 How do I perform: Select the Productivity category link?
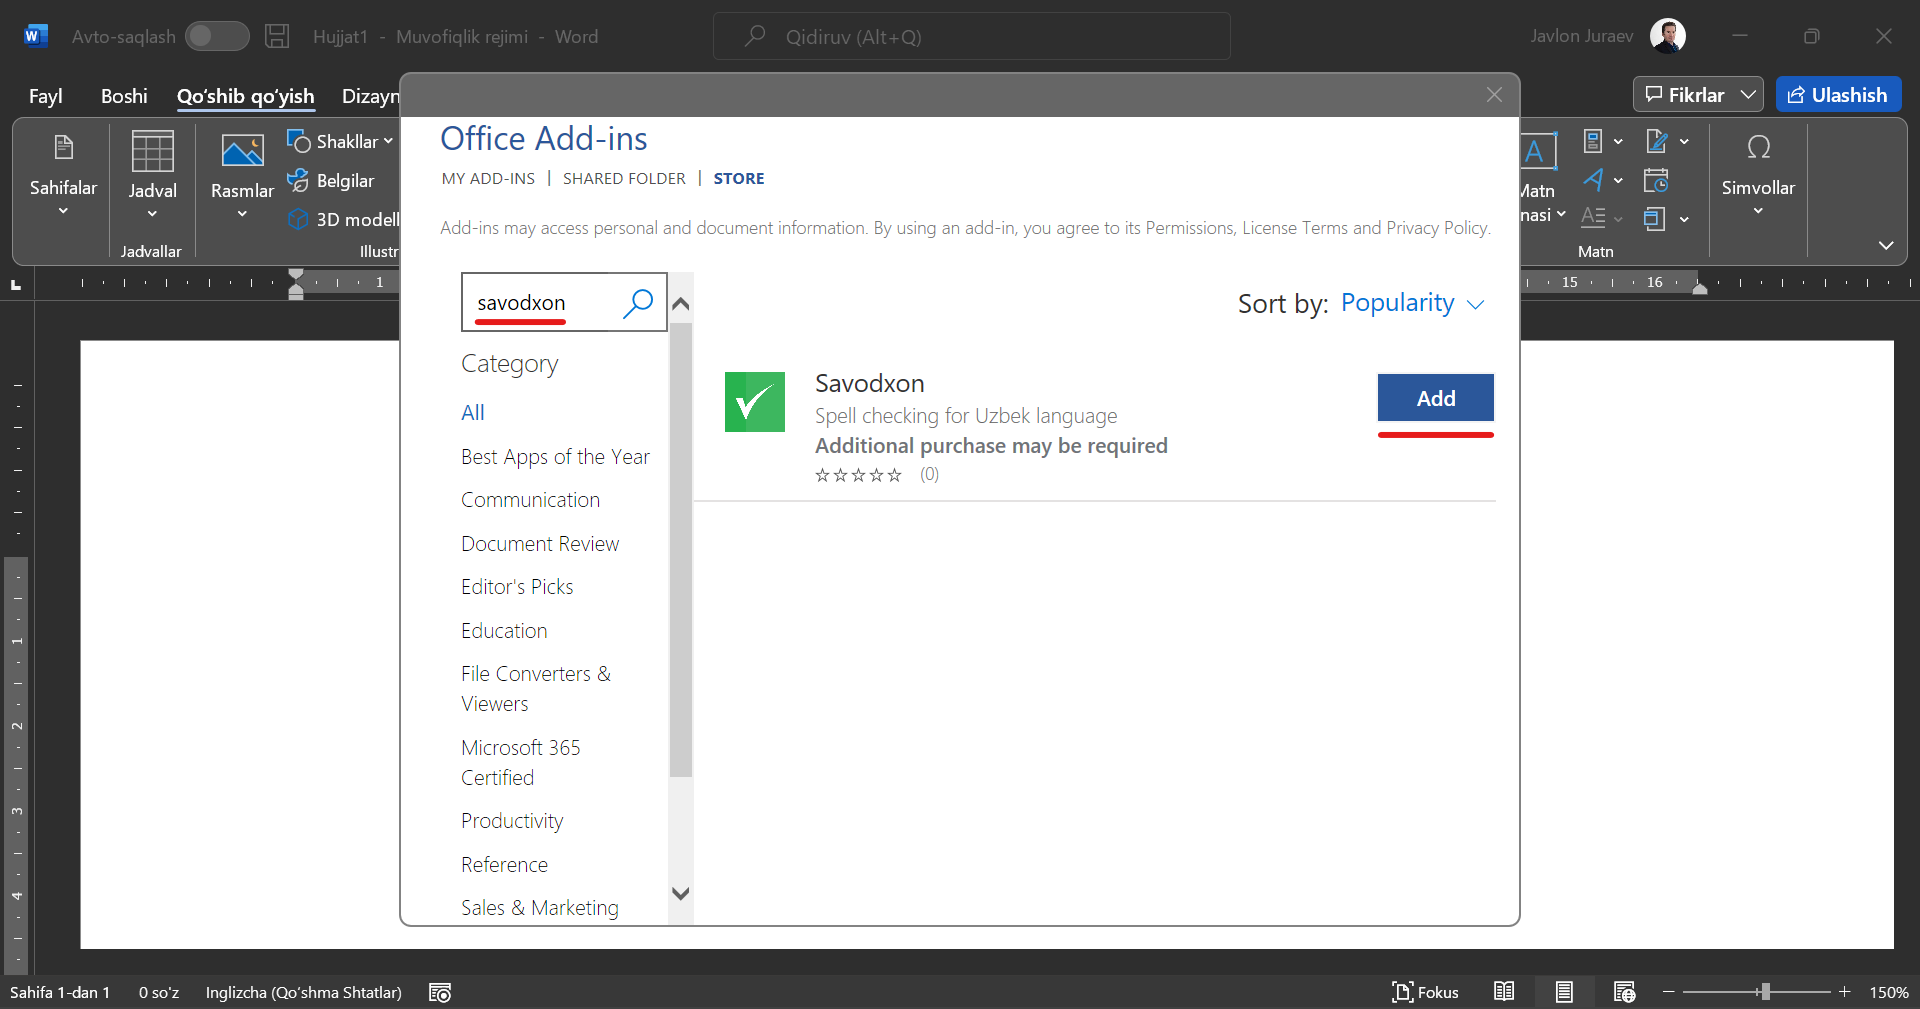[512, 821]
